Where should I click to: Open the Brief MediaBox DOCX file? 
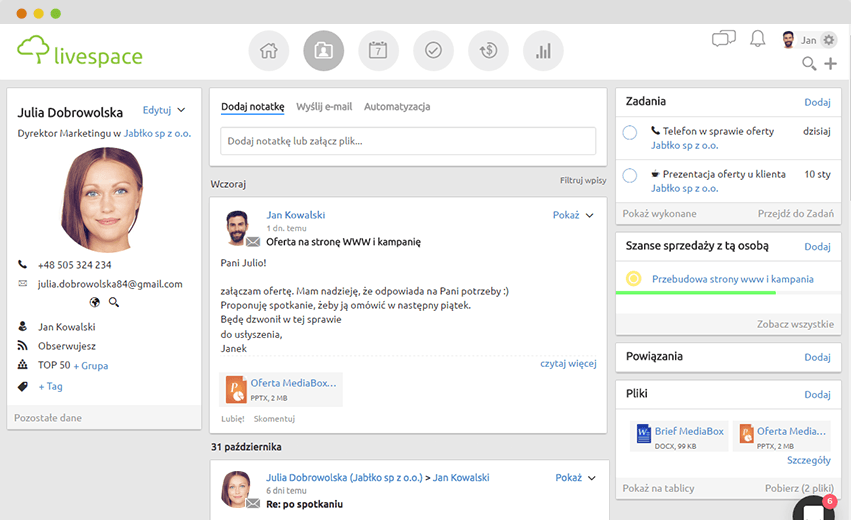(679, 437)
